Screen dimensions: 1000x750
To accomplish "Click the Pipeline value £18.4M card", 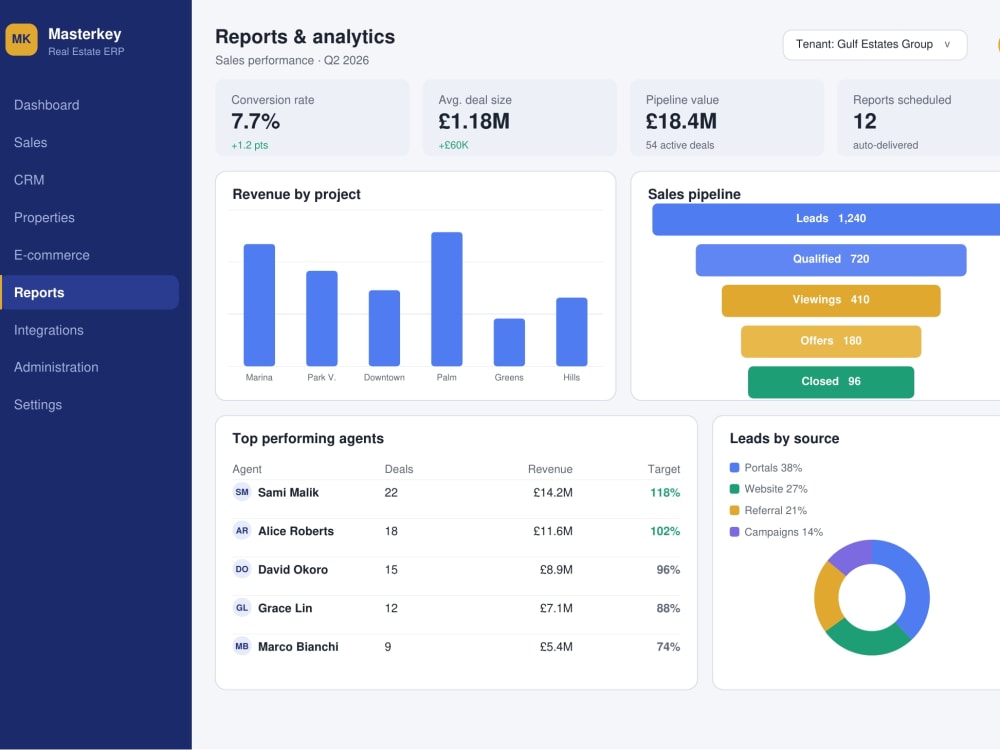I will [727, 118].
